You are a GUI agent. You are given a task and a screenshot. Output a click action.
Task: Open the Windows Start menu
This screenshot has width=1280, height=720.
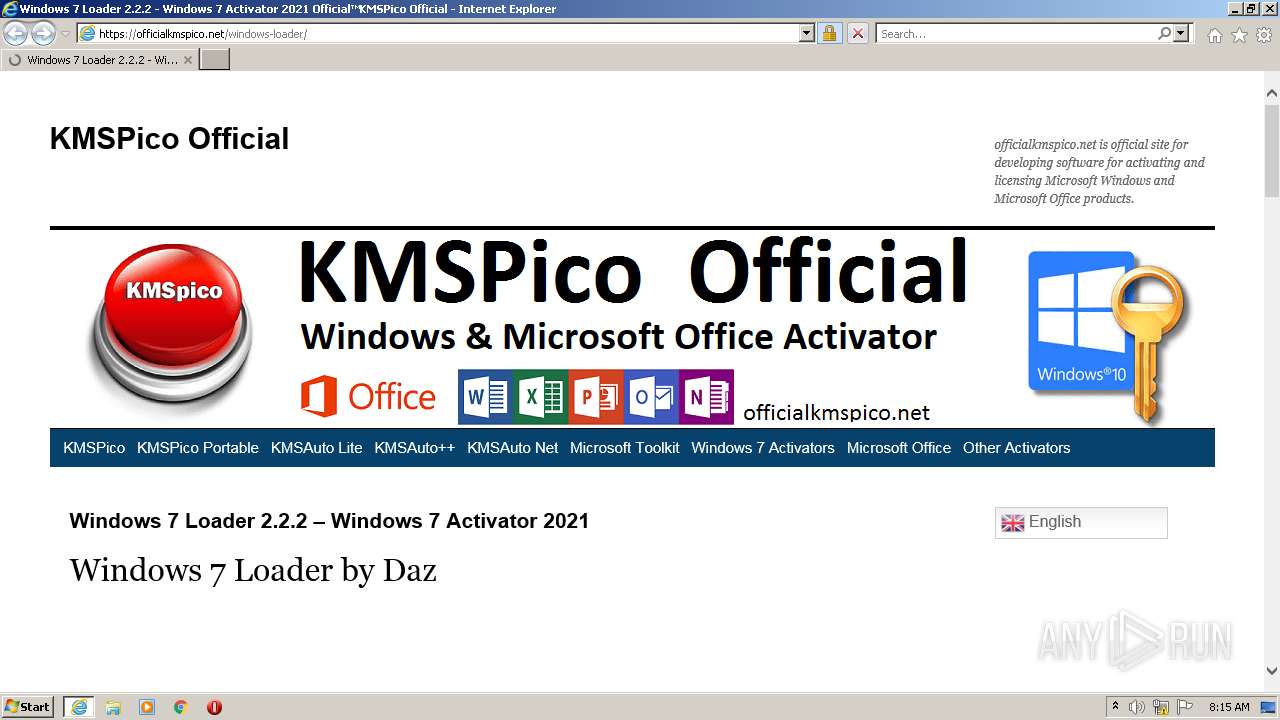(28, 707)
